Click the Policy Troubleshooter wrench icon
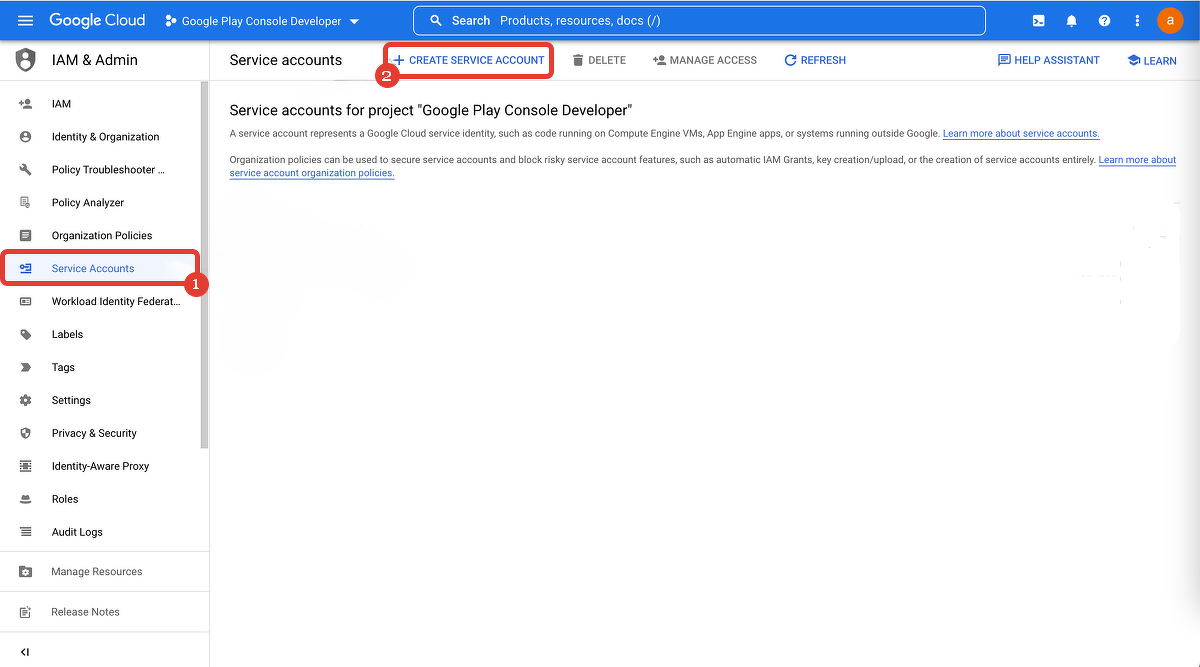The height and width of the screenshot is (667, 1200). click(x=26, y=170)
